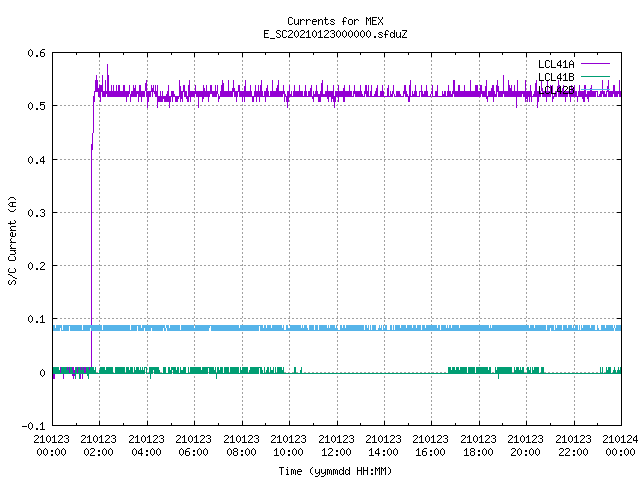The image size is (640, 480).
Task: Click the 210123 08:00 x-axis tick label
Action: point(241,446)
